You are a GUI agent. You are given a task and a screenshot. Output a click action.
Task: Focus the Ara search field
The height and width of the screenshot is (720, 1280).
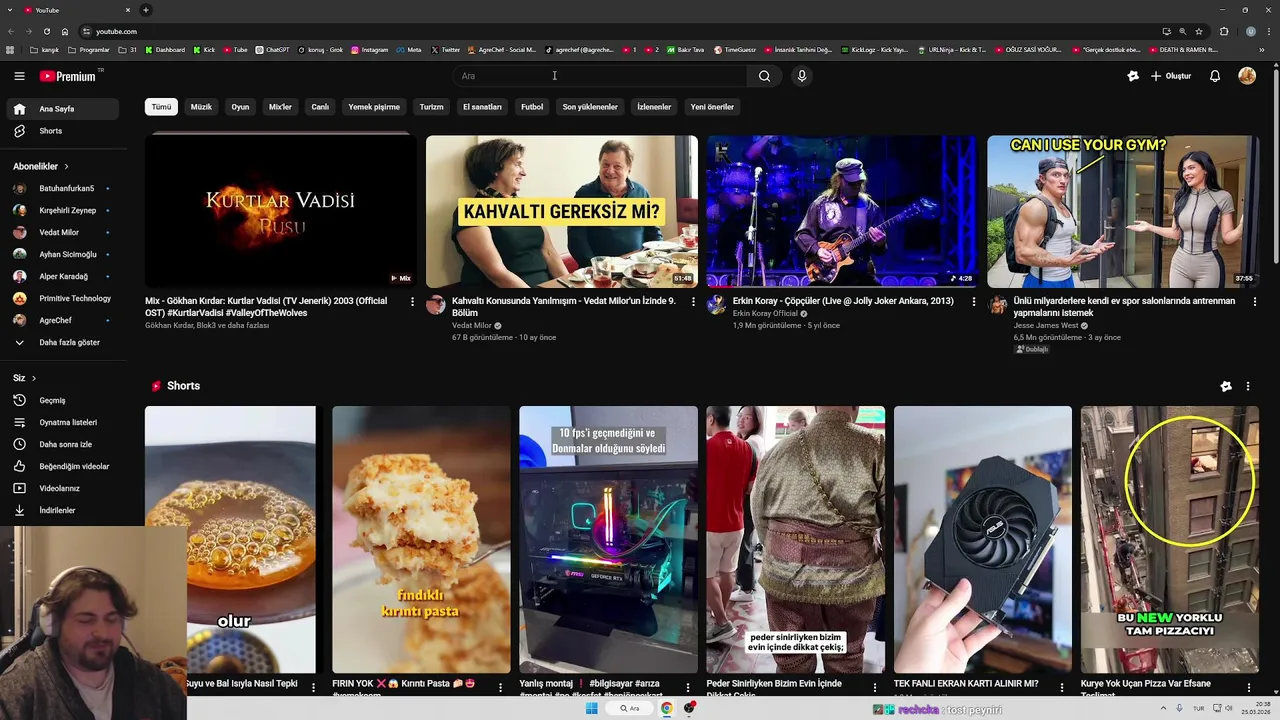coord(598,76)
